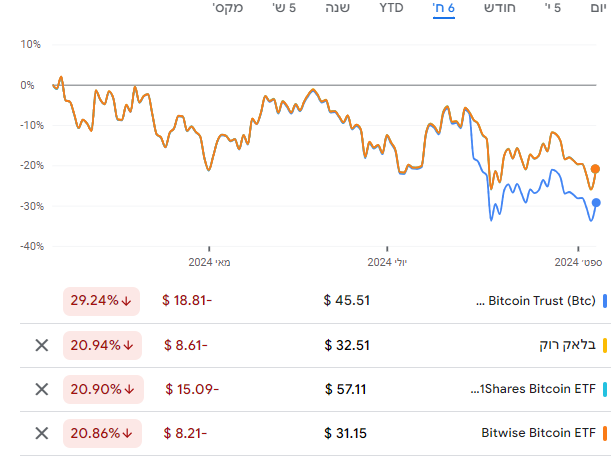Open the בלאק רוק stock listing
This screenshot has height=458, width=611.
567,345
